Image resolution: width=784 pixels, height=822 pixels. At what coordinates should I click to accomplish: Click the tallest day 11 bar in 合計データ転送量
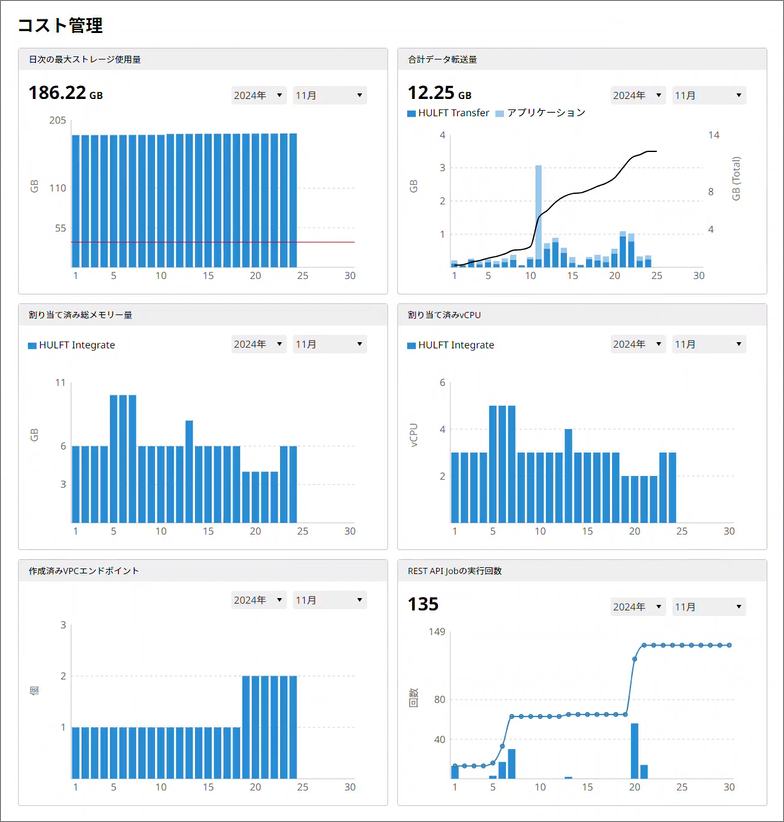click(x=538, y=215)
